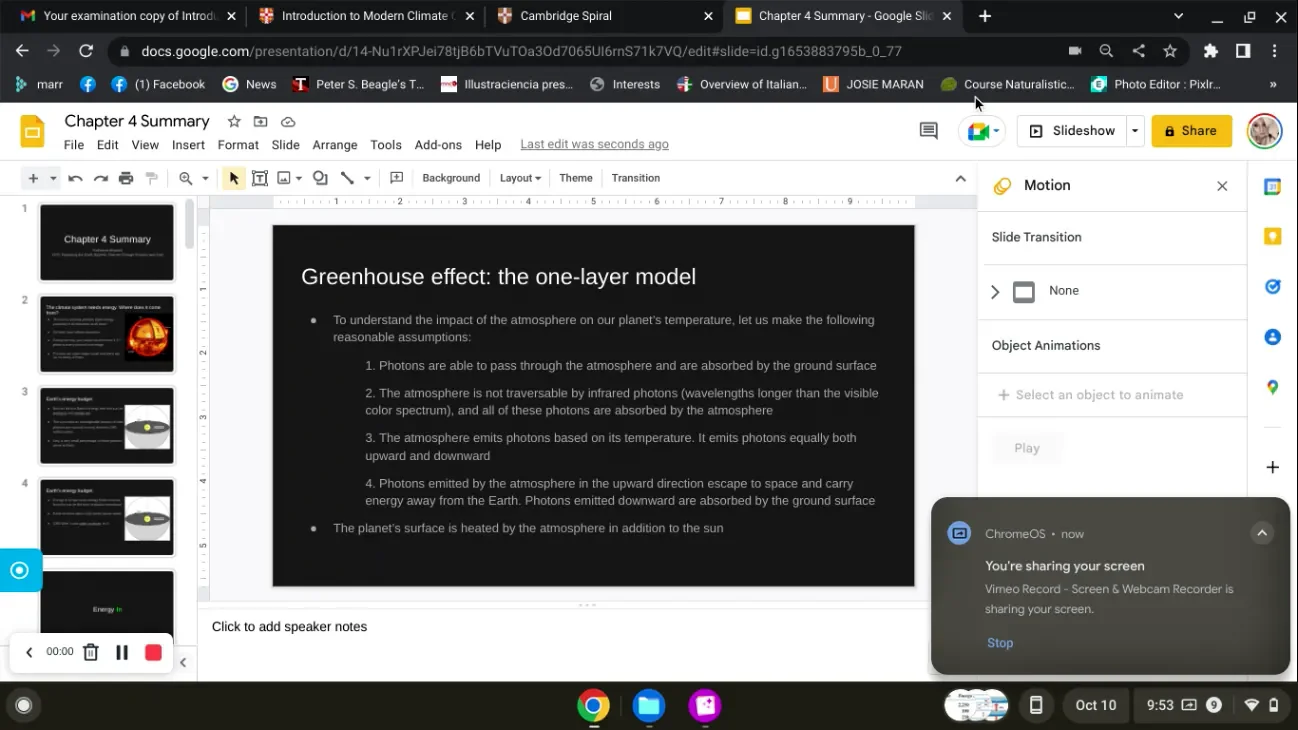
Task: Click the Transition button
Action: [x=636, y=178]
